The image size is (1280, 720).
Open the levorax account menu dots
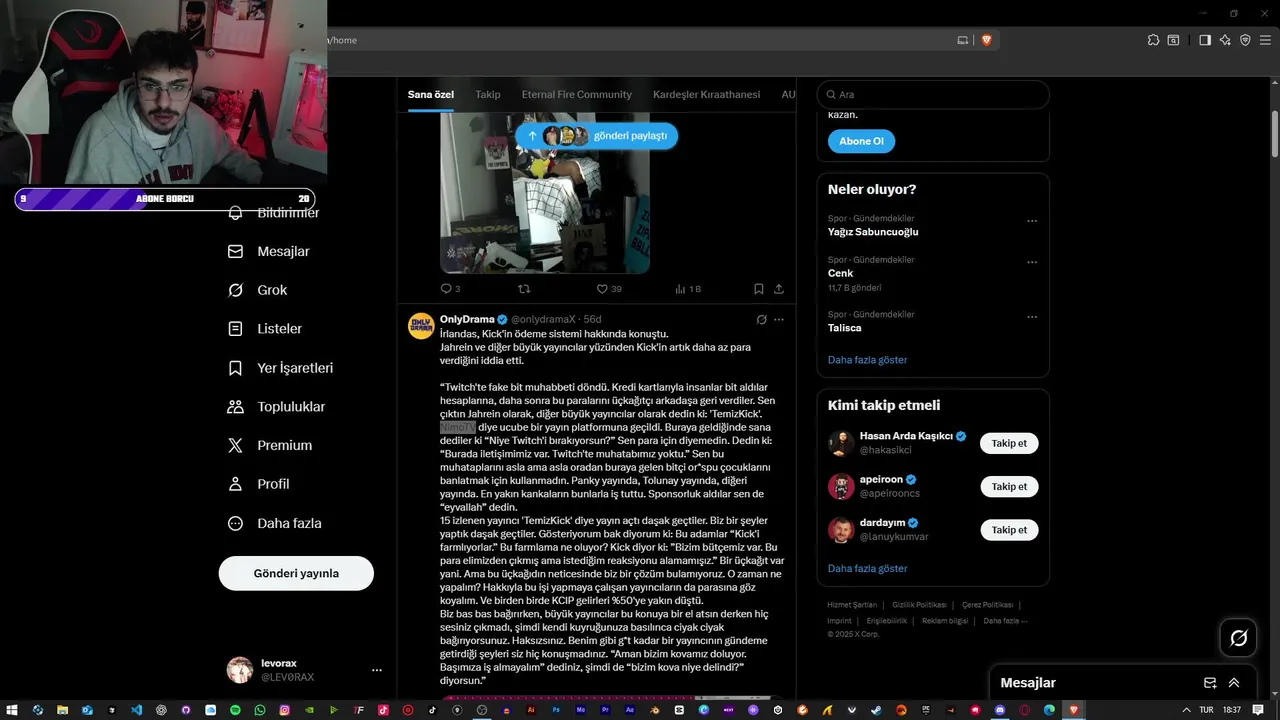tap(377, 670)
